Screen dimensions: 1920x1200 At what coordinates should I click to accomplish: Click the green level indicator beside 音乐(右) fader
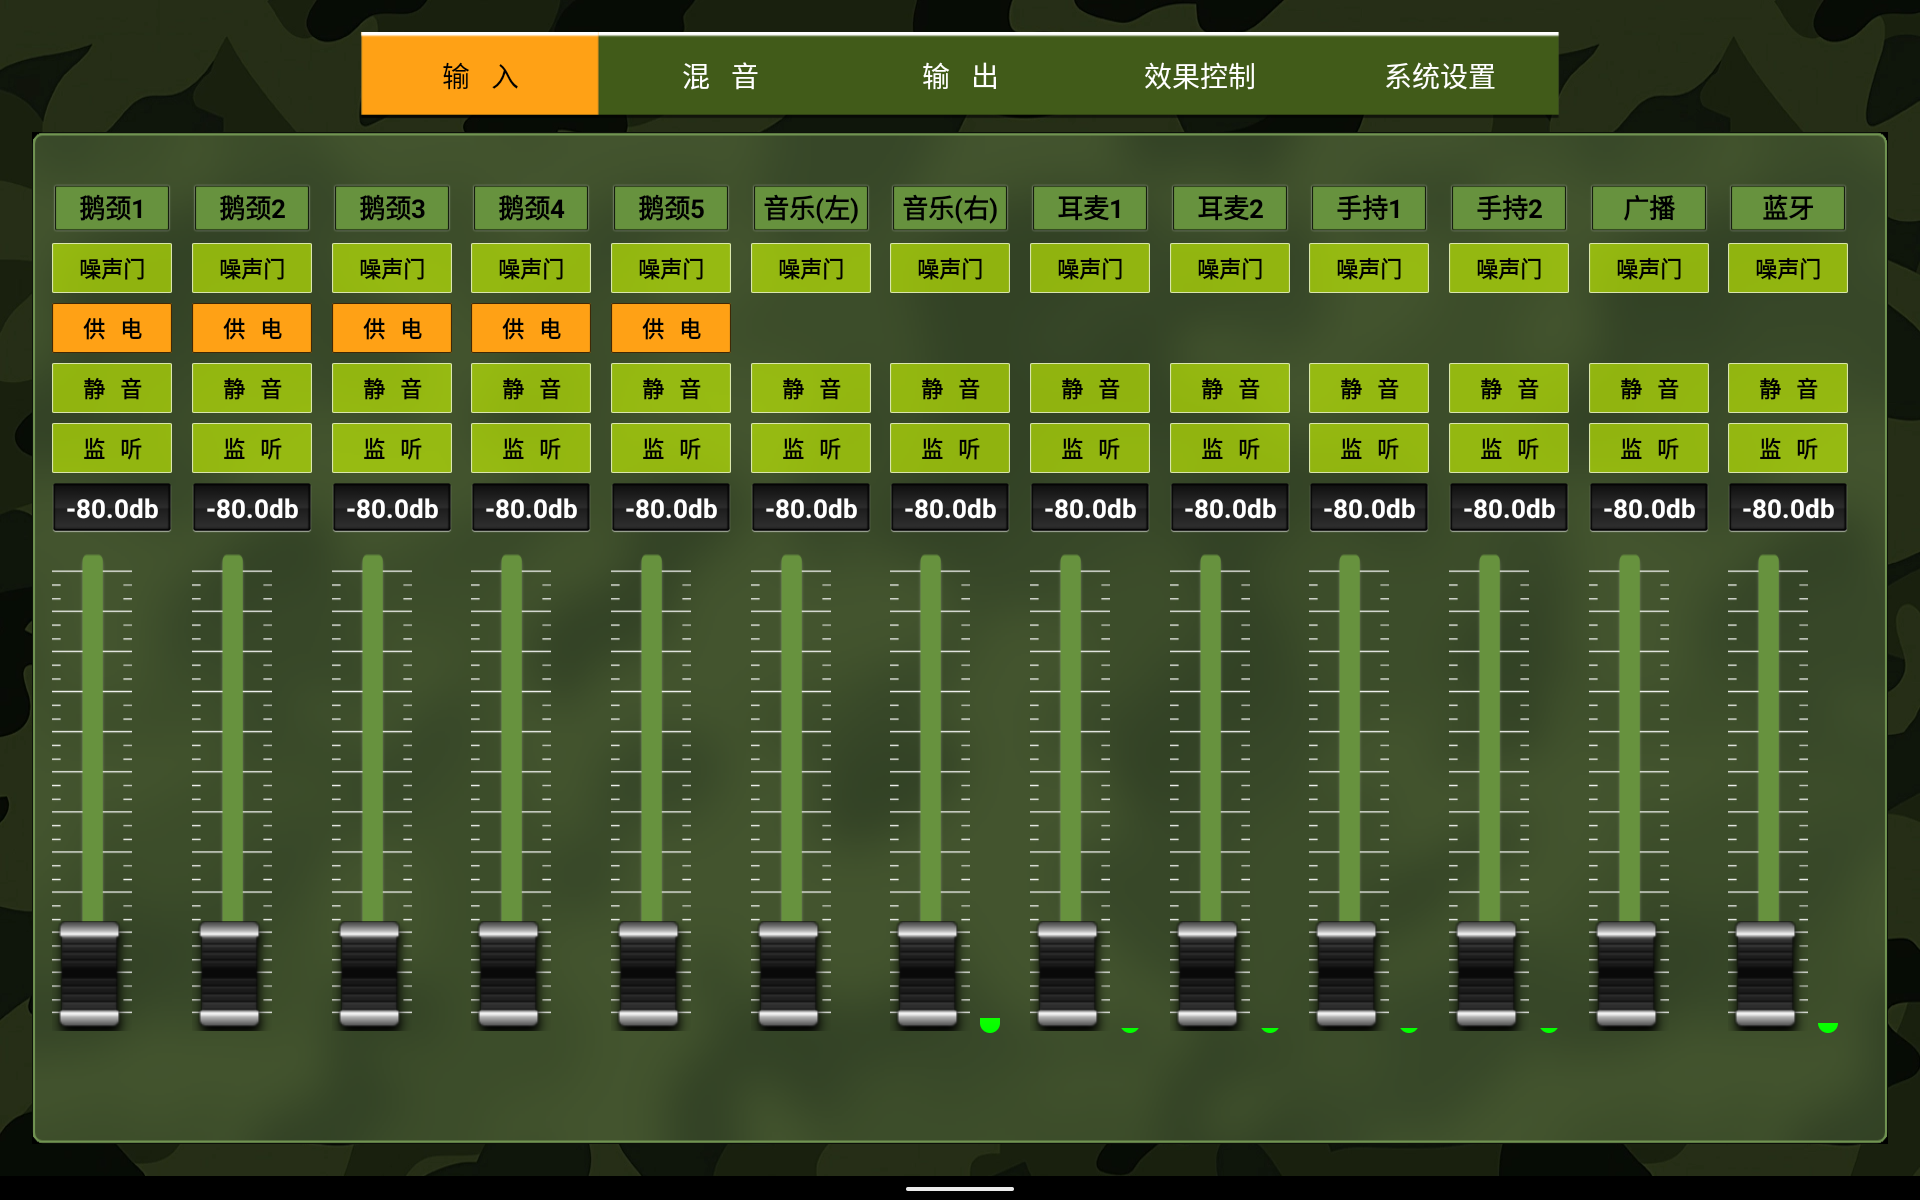point(990,1024)
